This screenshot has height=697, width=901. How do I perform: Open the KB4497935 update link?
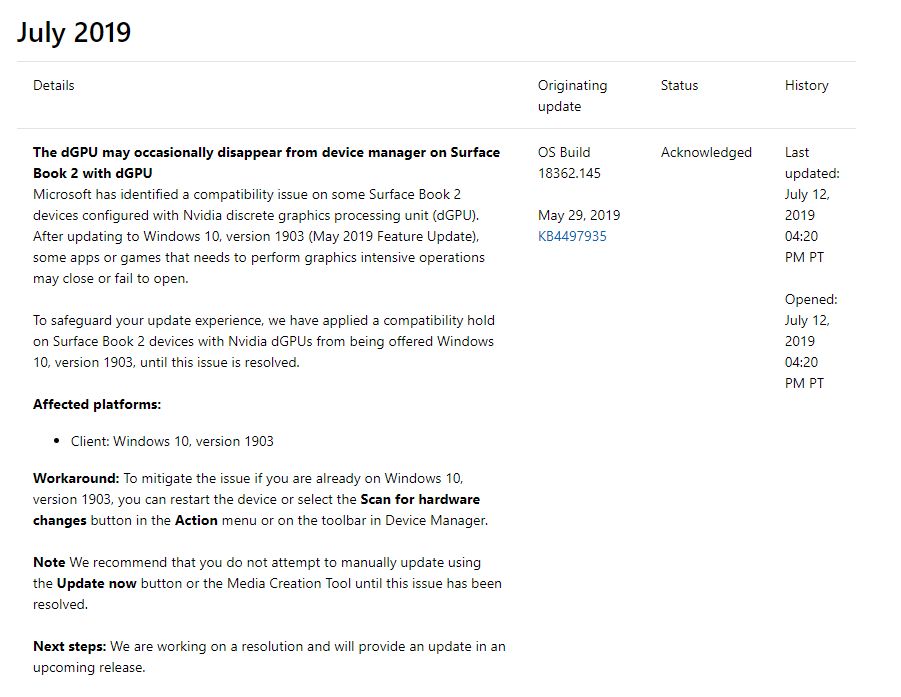tap(570, 235)
